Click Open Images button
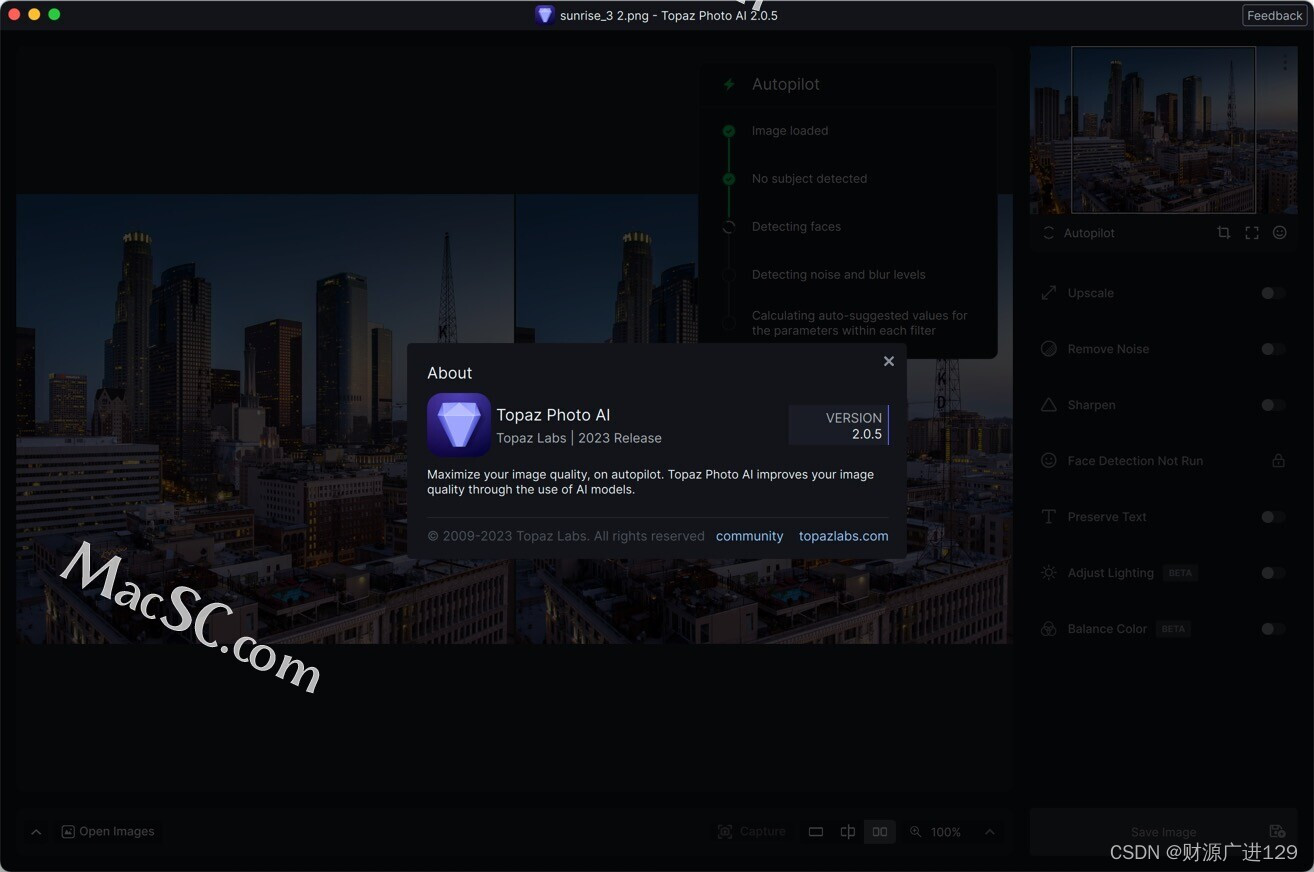This screenshot has height=872, width=1314. coord(108,832)
